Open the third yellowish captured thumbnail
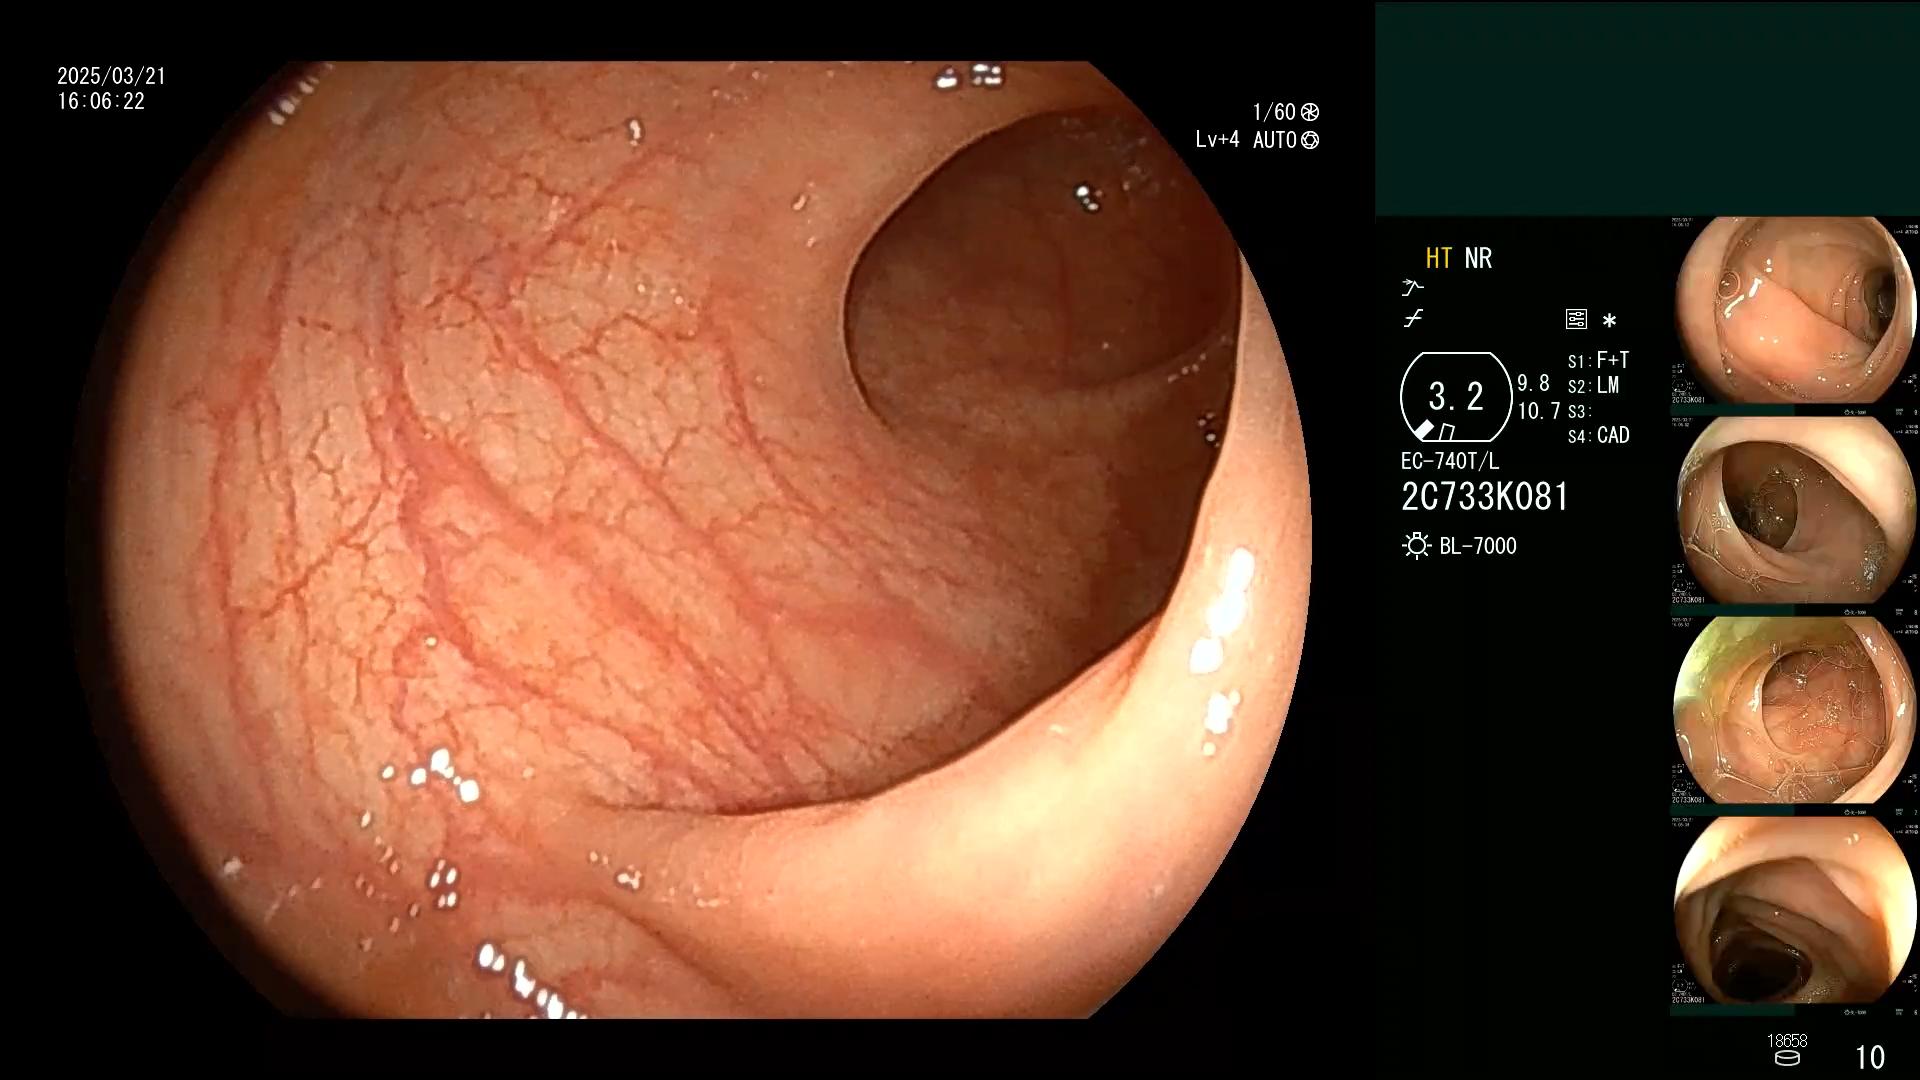The image size is (1920, 1080). tap(1795, 710)
